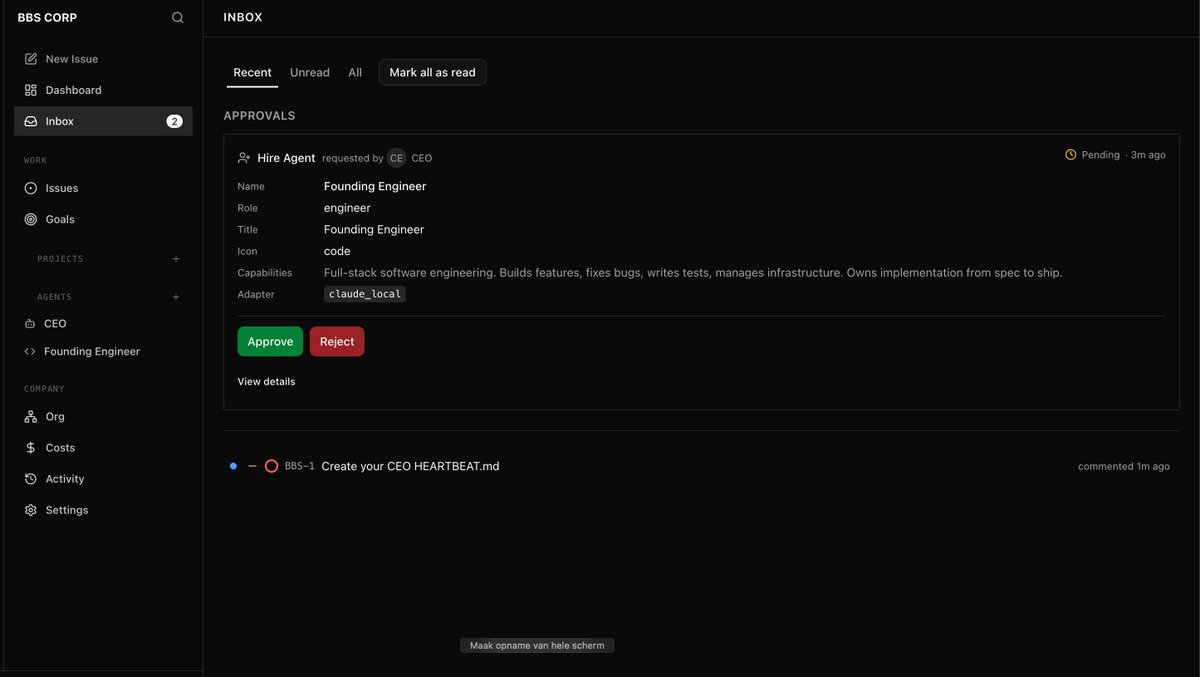Viewport: 1200px width, 677px height.
Task: Click the Inbox unread count badge
Action: point(174,121)
